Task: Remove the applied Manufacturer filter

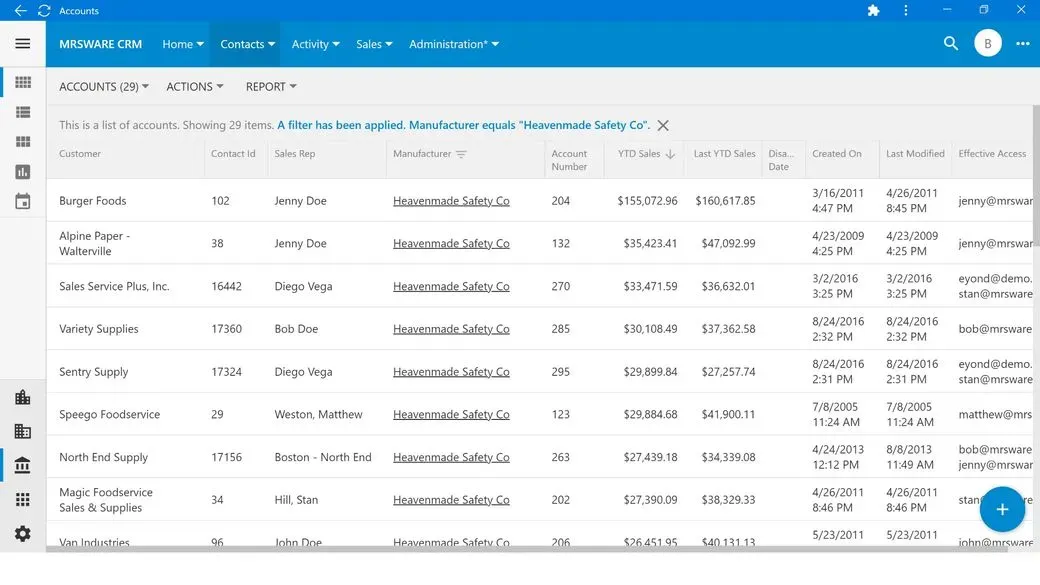Action: tap(663, 126)
